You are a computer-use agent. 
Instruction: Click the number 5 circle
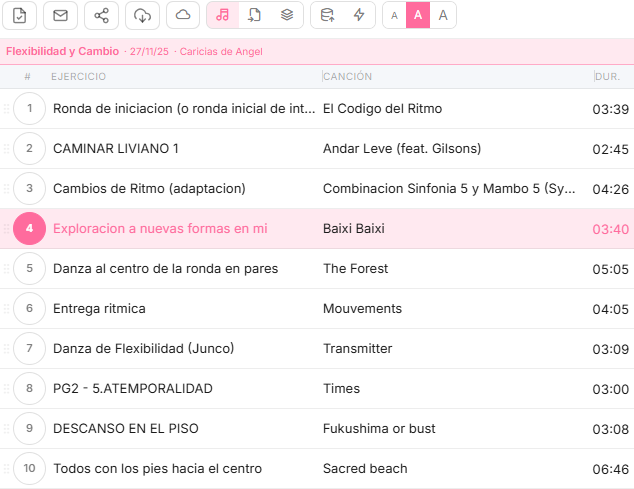click(30, 269)
